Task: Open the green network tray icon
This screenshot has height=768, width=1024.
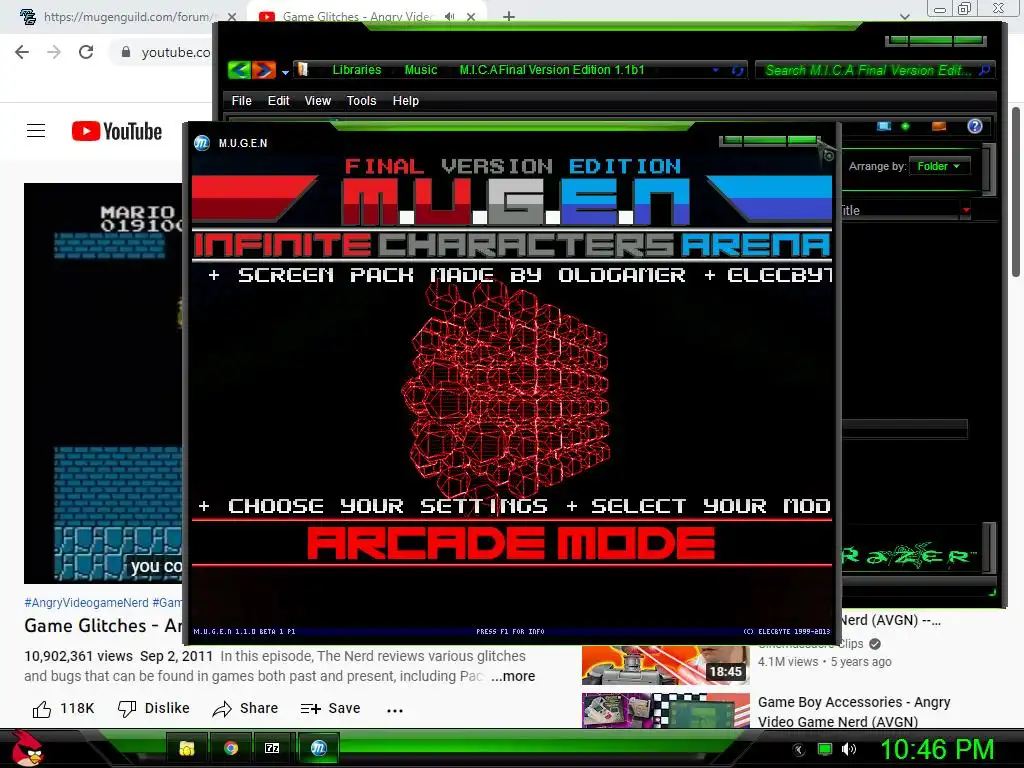Action: (x=825, y=749)
